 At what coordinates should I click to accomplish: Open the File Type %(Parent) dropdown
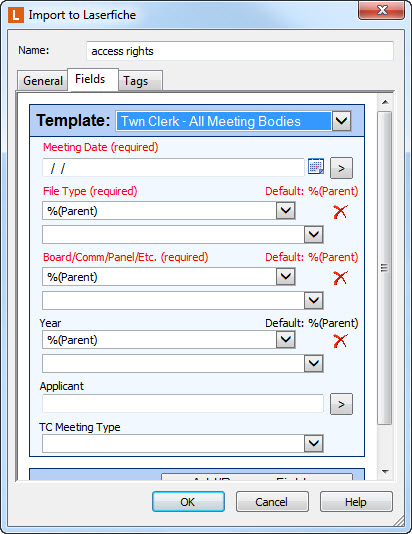click(x=285, y=210)
